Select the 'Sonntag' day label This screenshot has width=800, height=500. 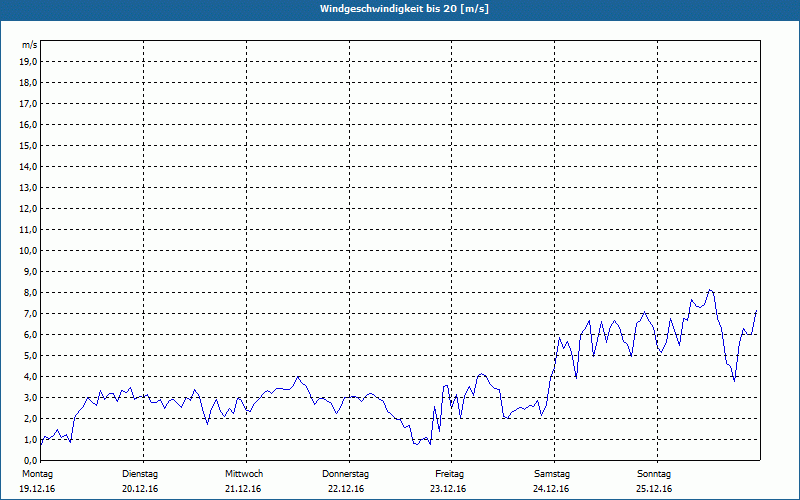(654, 474)
